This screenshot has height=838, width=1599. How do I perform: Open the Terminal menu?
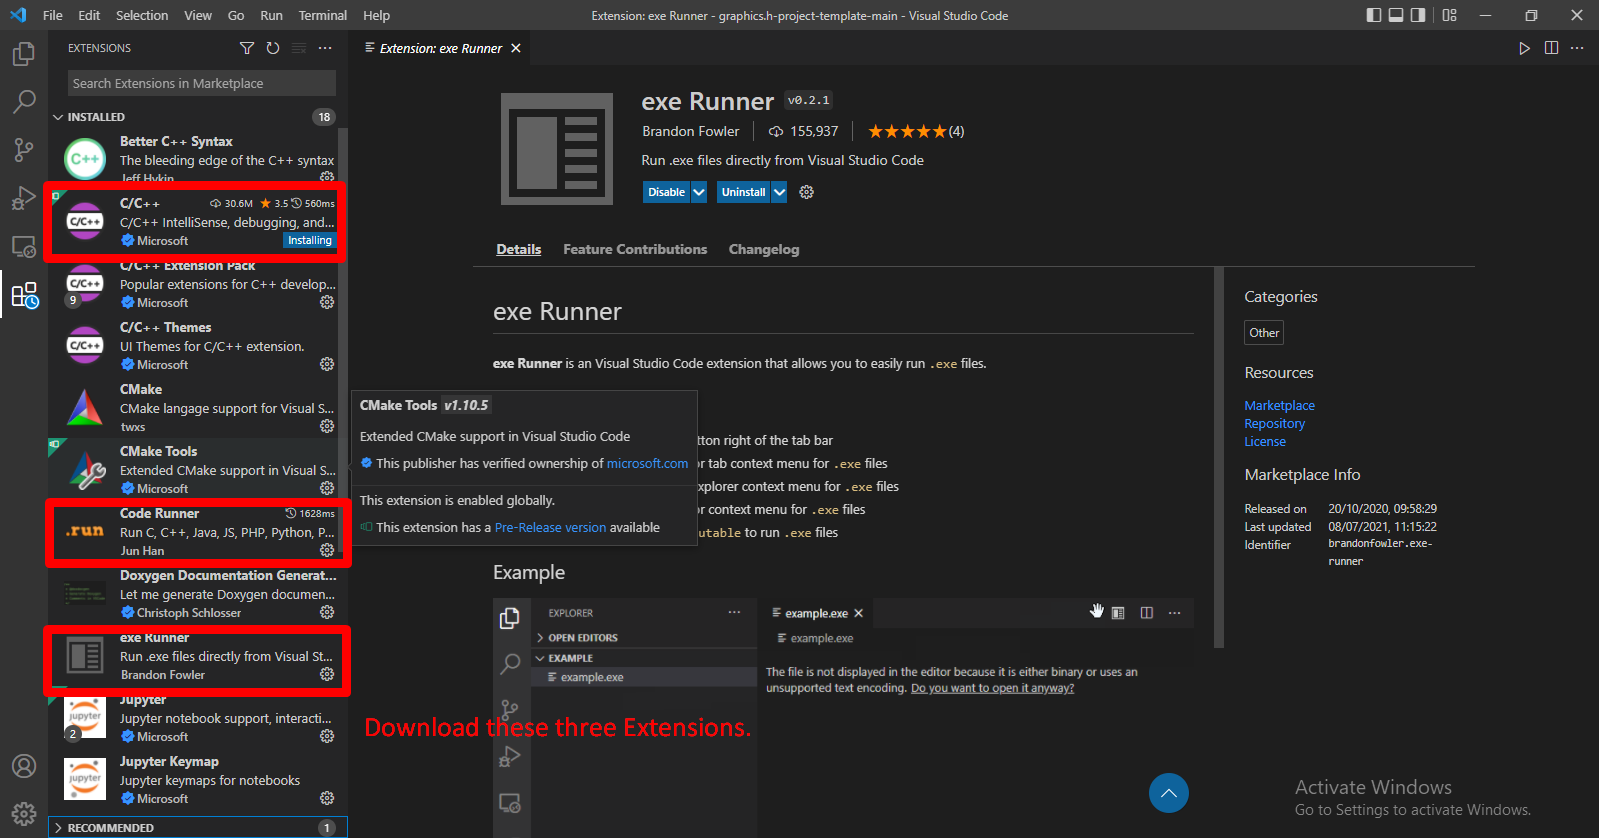[x=323, y=15]
